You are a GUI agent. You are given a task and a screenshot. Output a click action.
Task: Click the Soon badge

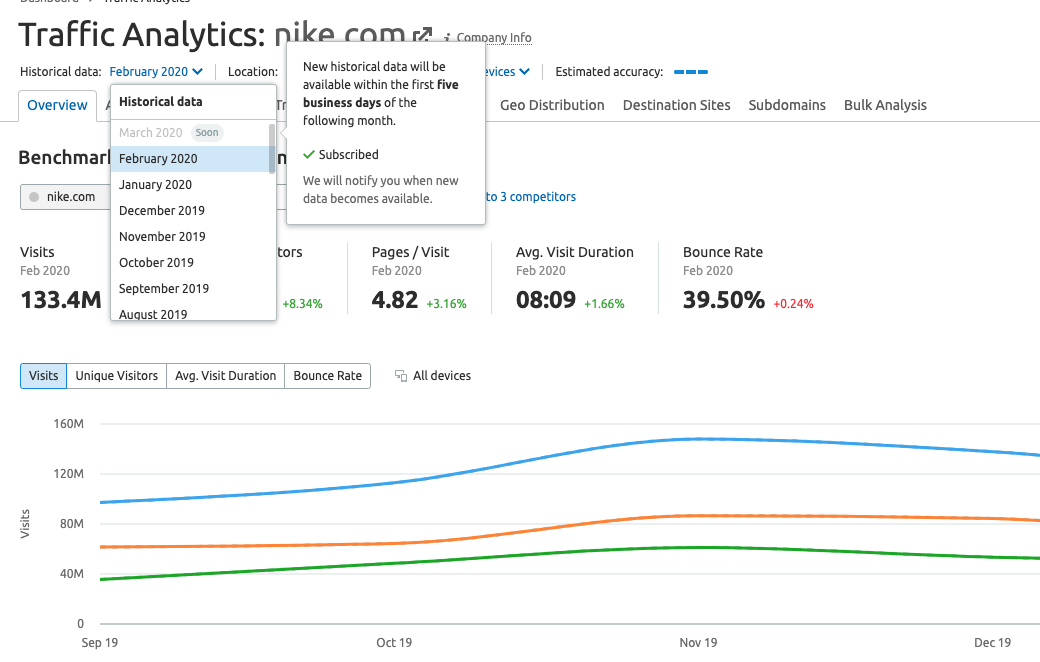(207, 133)
